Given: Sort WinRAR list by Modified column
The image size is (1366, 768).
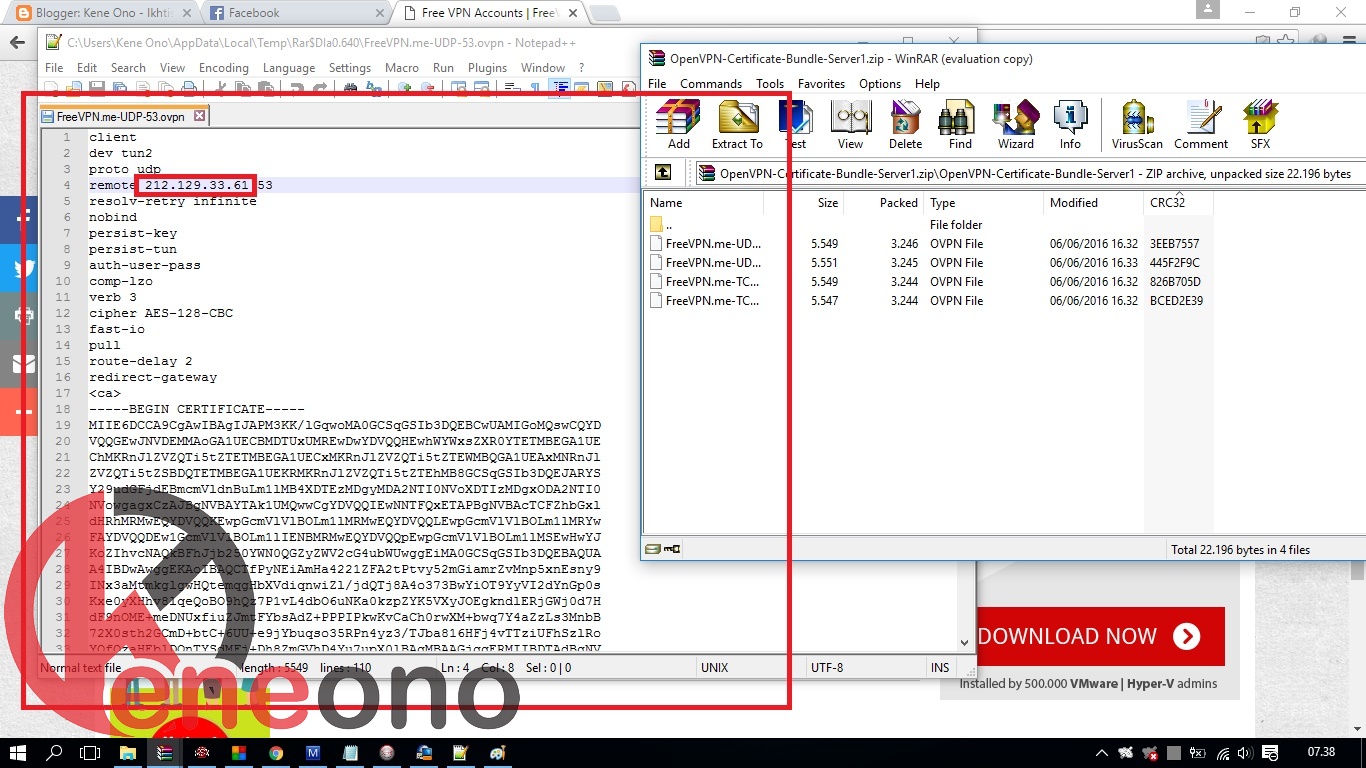Looking at the screenshot, I should pos(1093,202).
